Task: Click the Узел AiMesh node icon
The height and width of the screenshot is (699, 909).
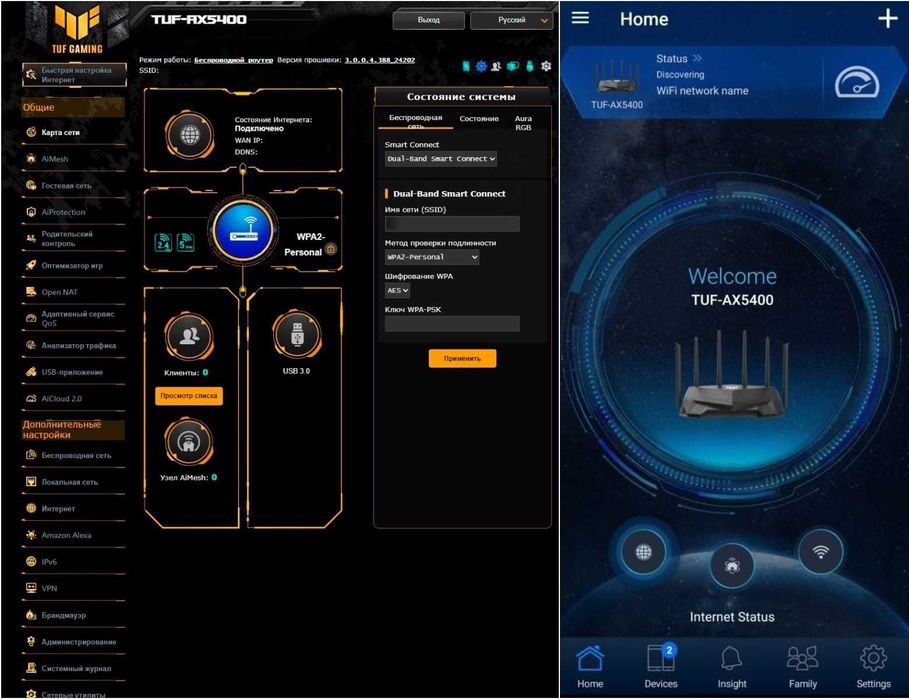Action: 189,442
